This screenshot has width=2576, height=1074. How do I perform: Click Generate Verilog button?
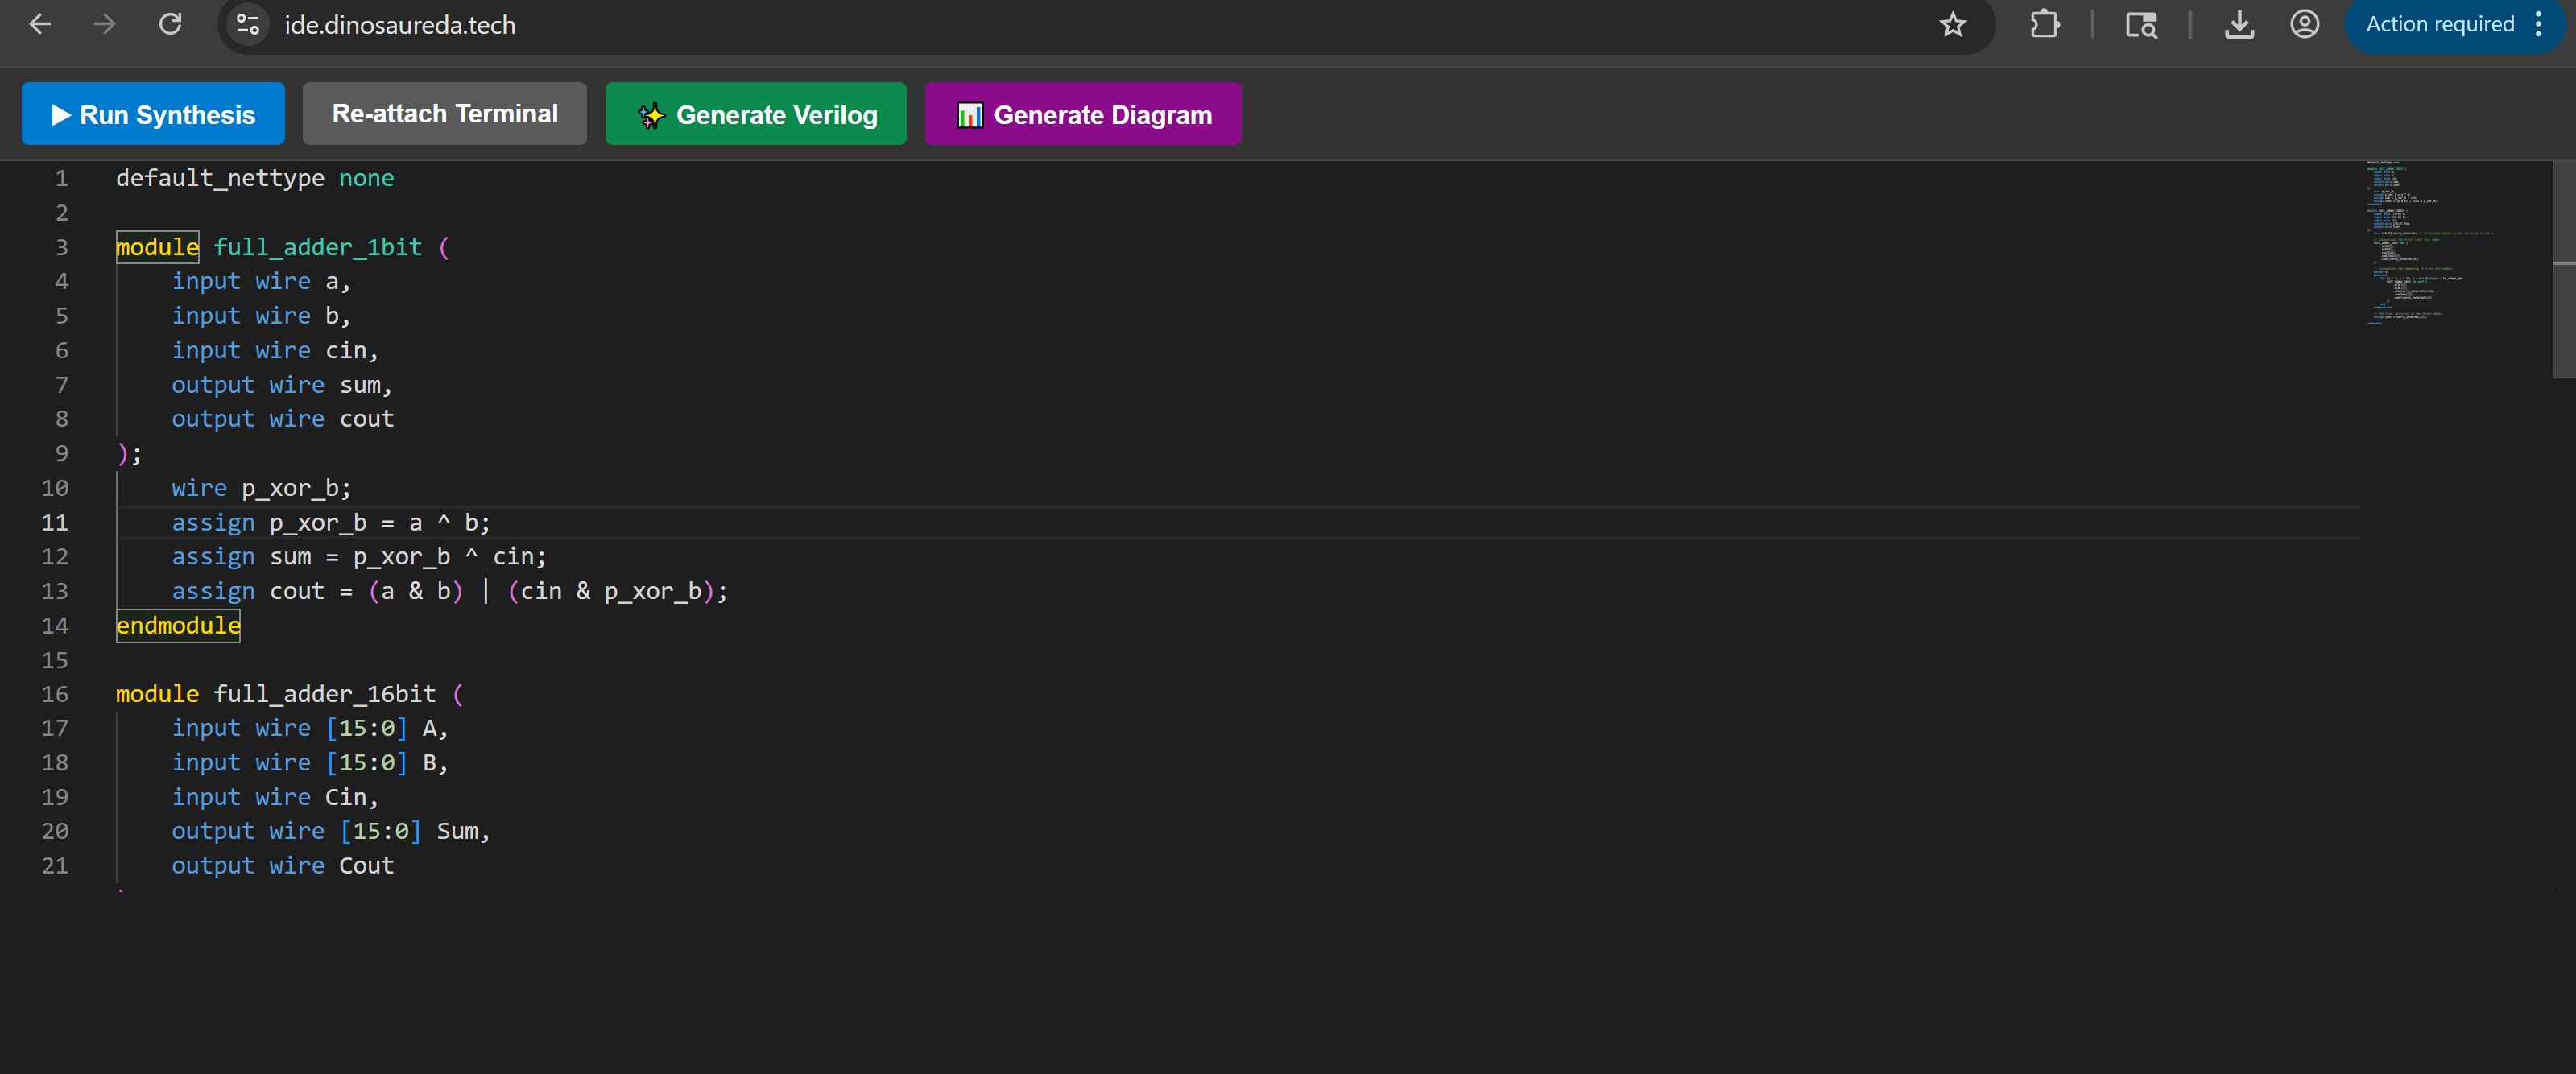click(756, 114)
